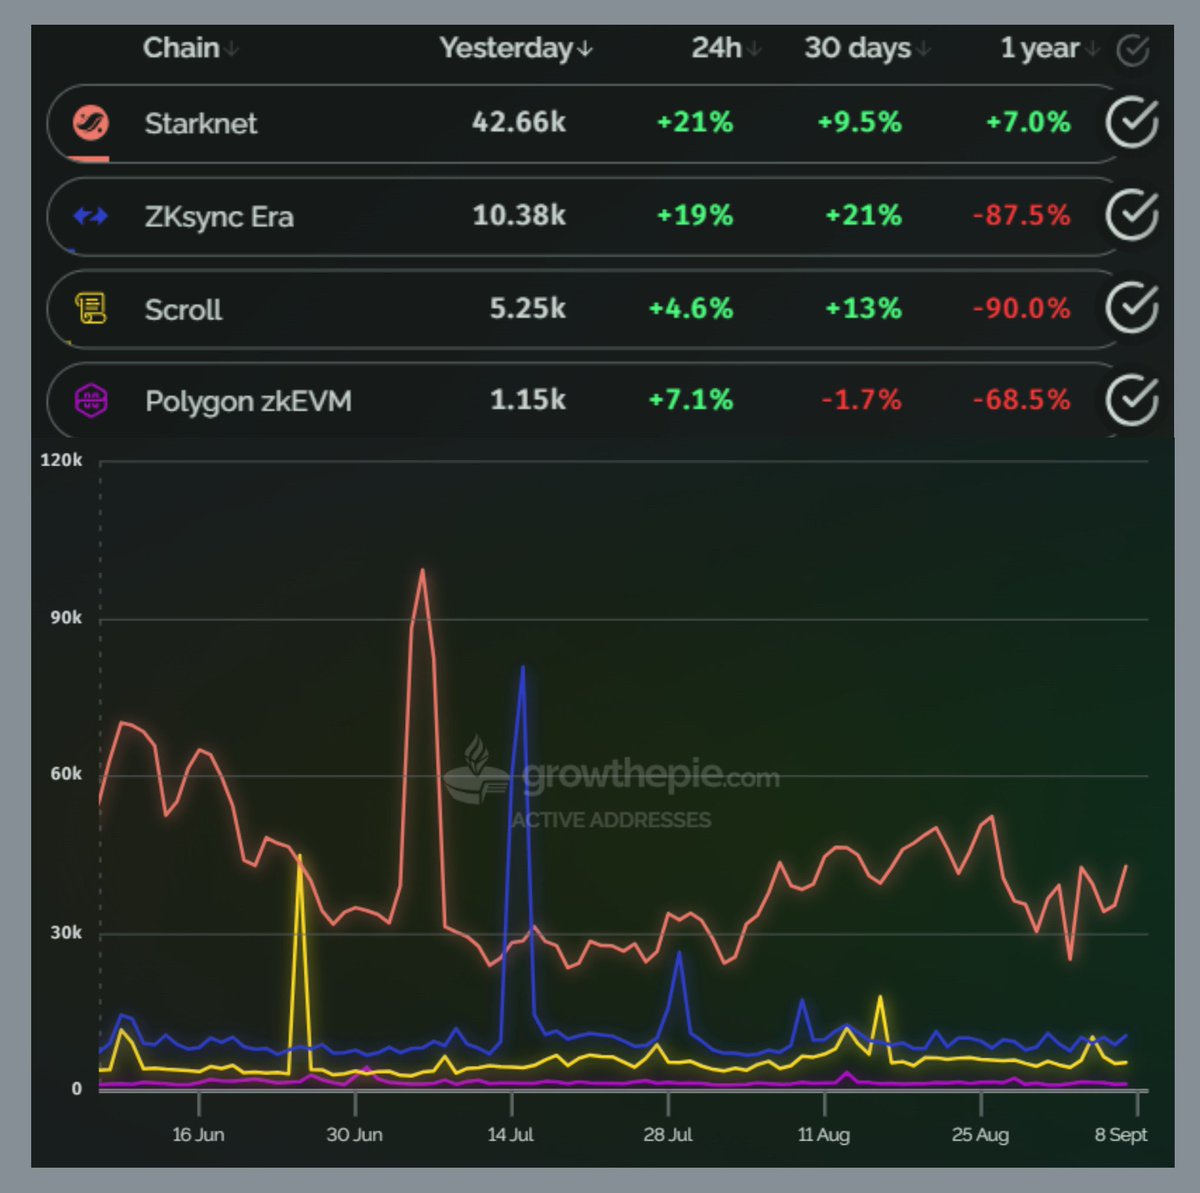
Task: Click the ZKsync Era arrows logo
Action: [91, 216]
